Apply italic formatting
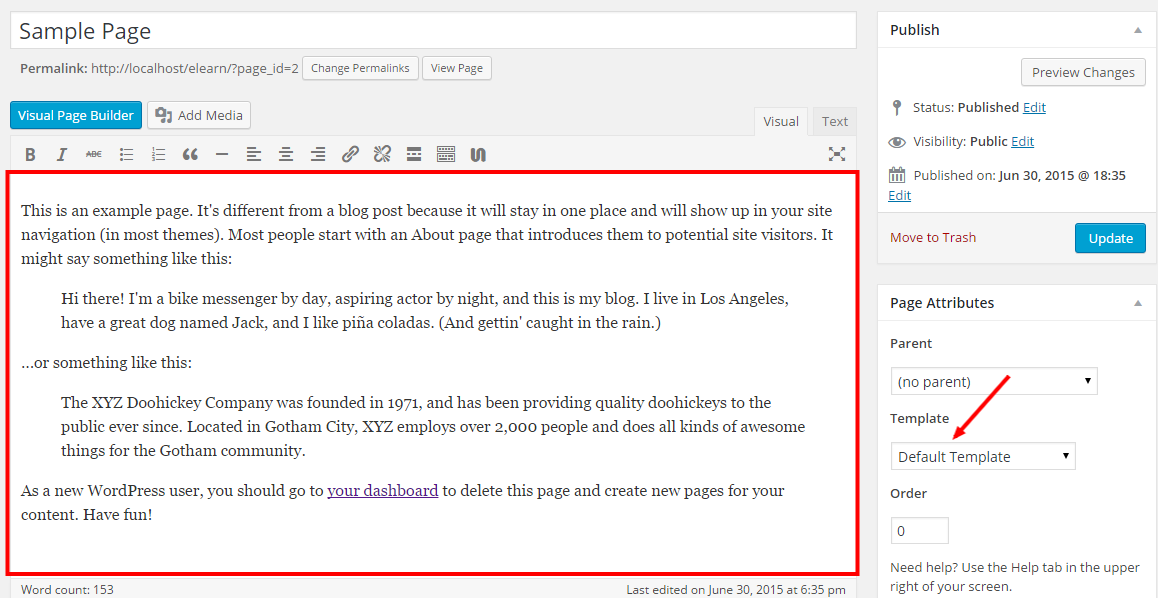The height and width of the screenshot is (598, 1158). tap(61, 154)
